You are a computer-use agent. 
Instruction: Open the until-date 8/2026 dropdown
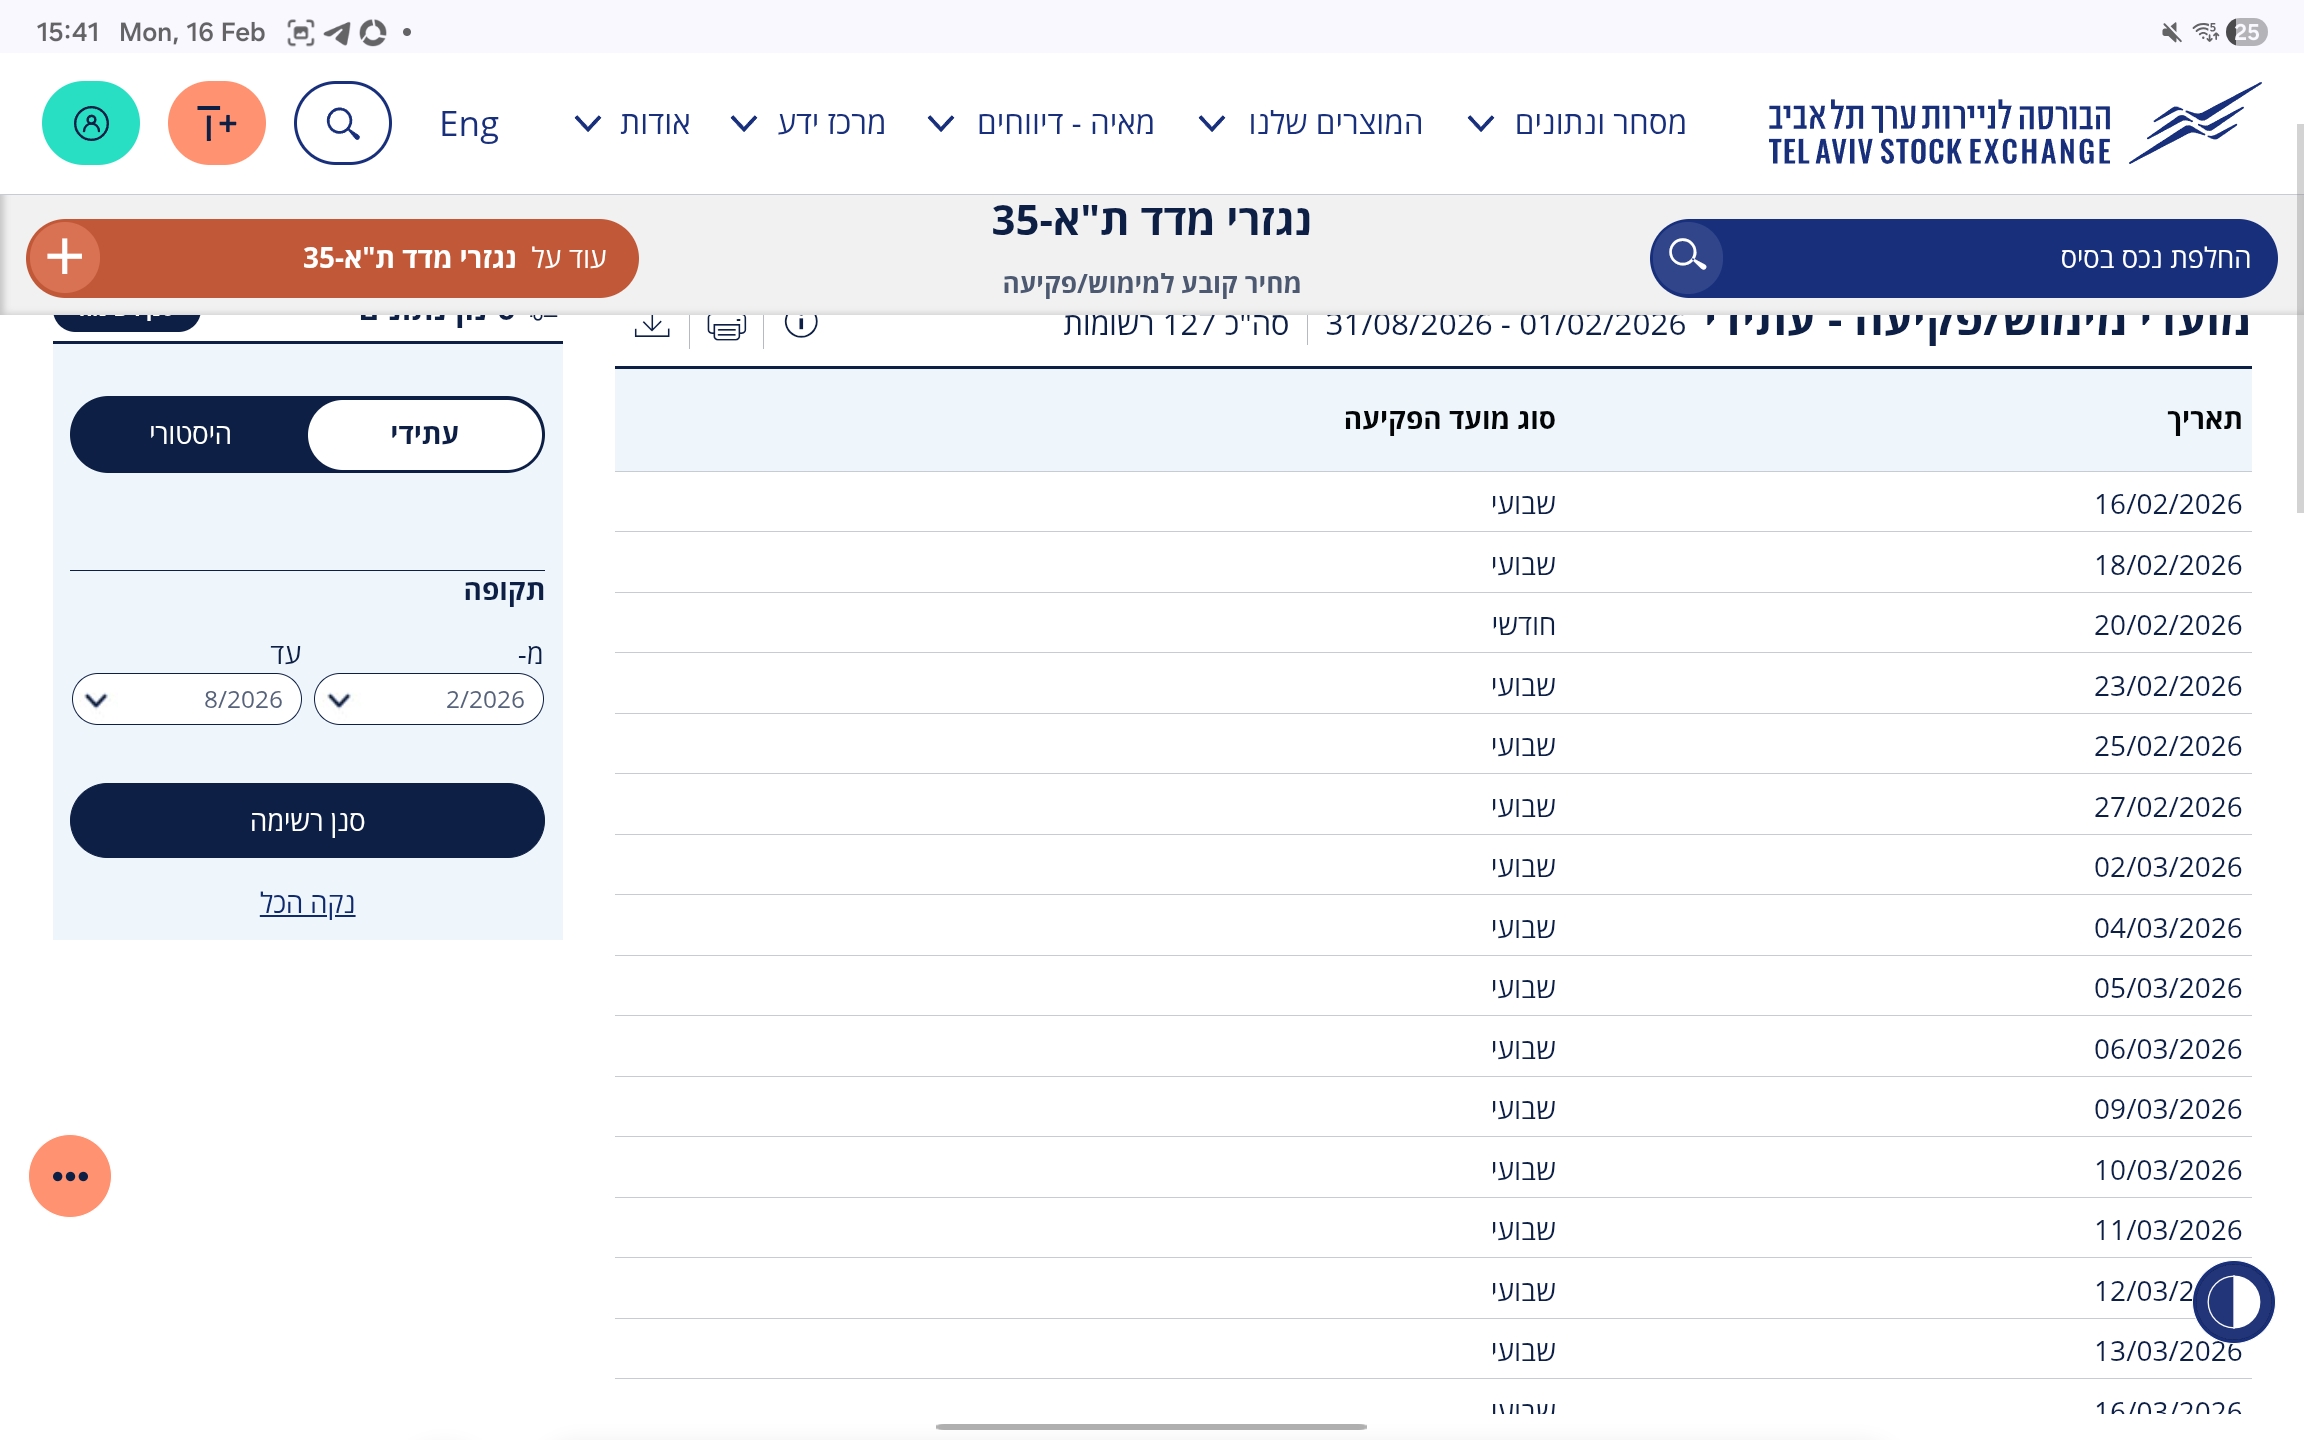187,699
